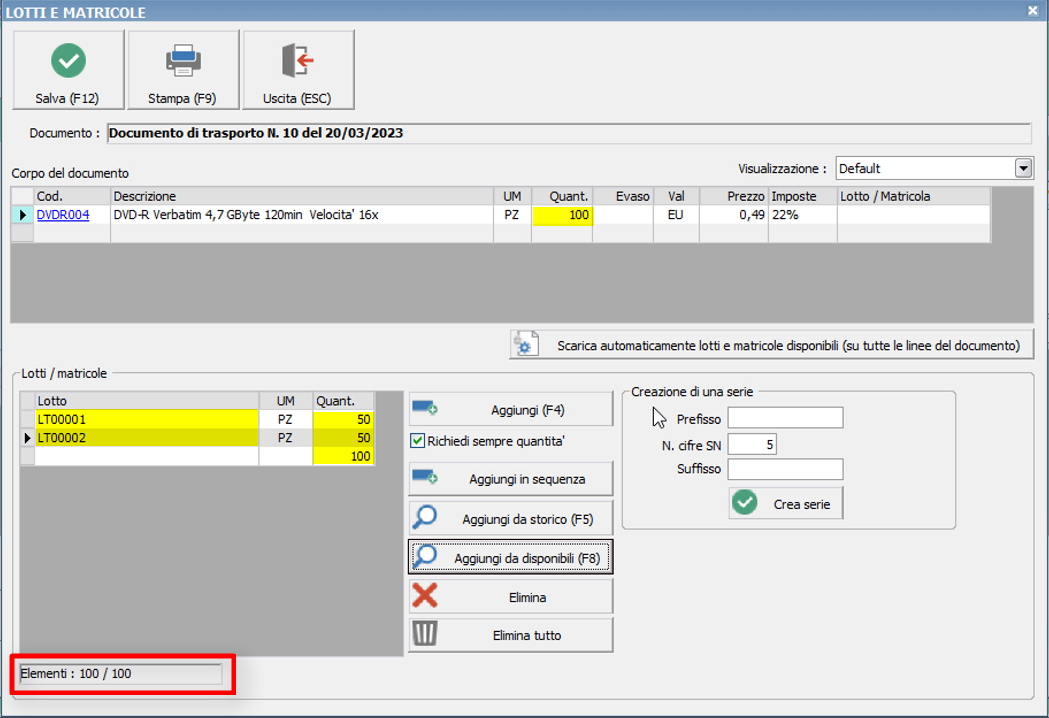The height and width of the screenshot is (718, 1049).
Task: Close the Lotti e Matricole window
Action: tap(1032, 11)
